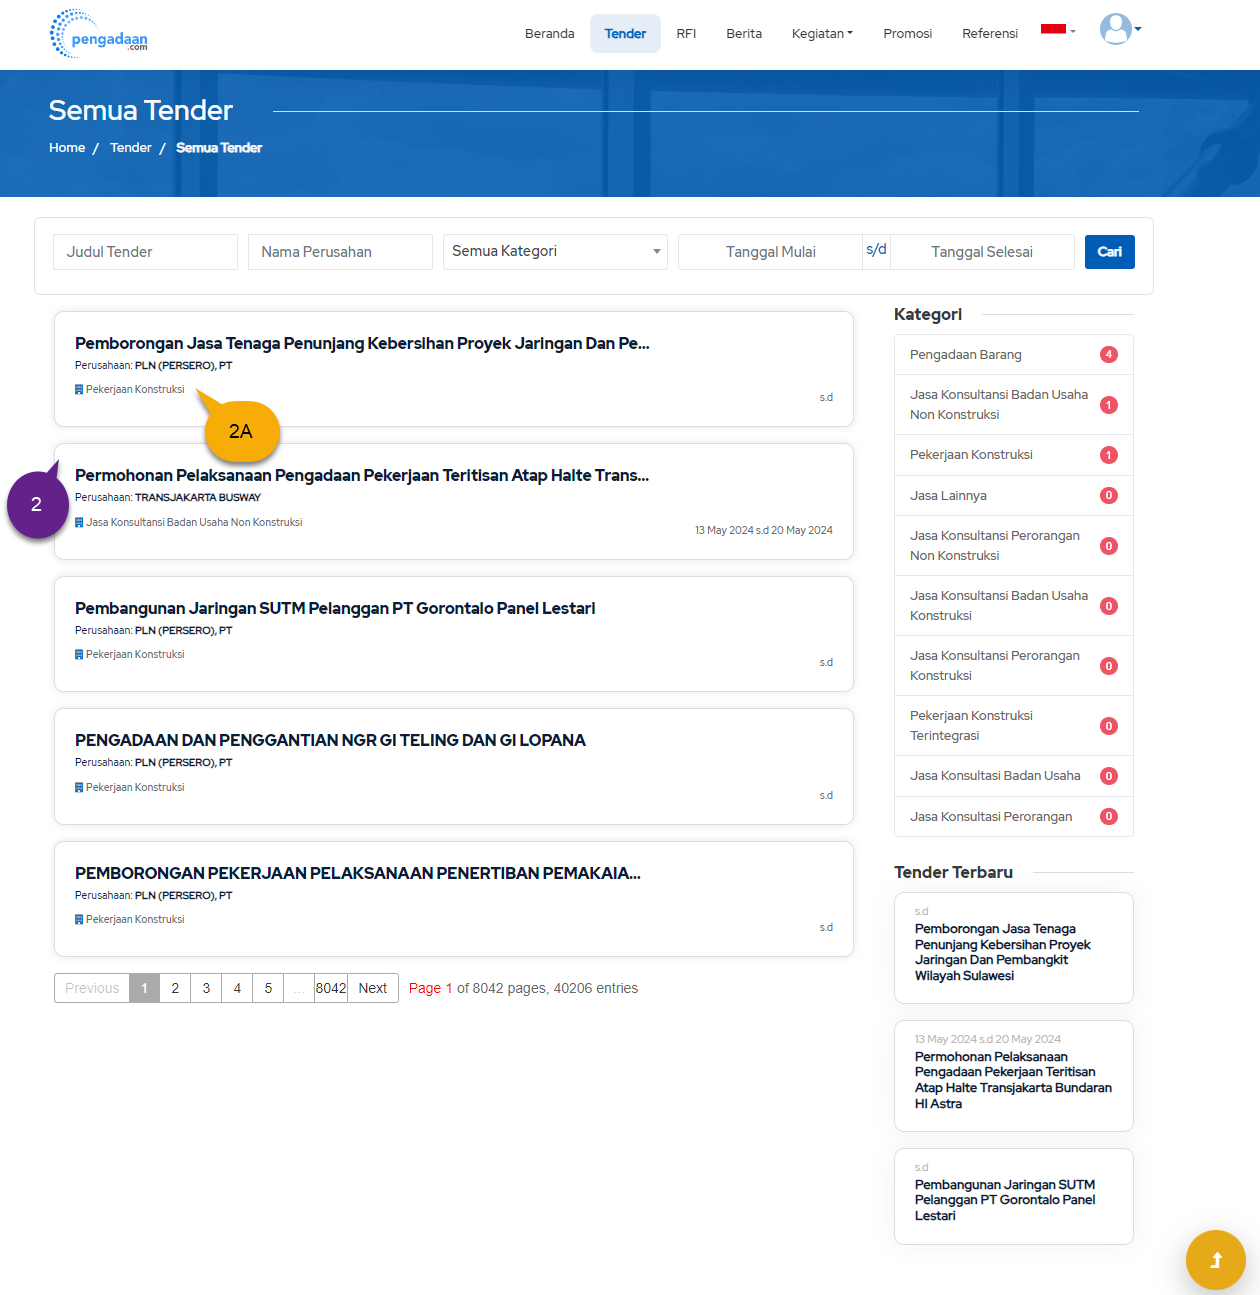This screenshot has width=1260, height=1295.
Task: Click company name TRANSJAKARTA BUSWAY
Action: click(198, 498)
